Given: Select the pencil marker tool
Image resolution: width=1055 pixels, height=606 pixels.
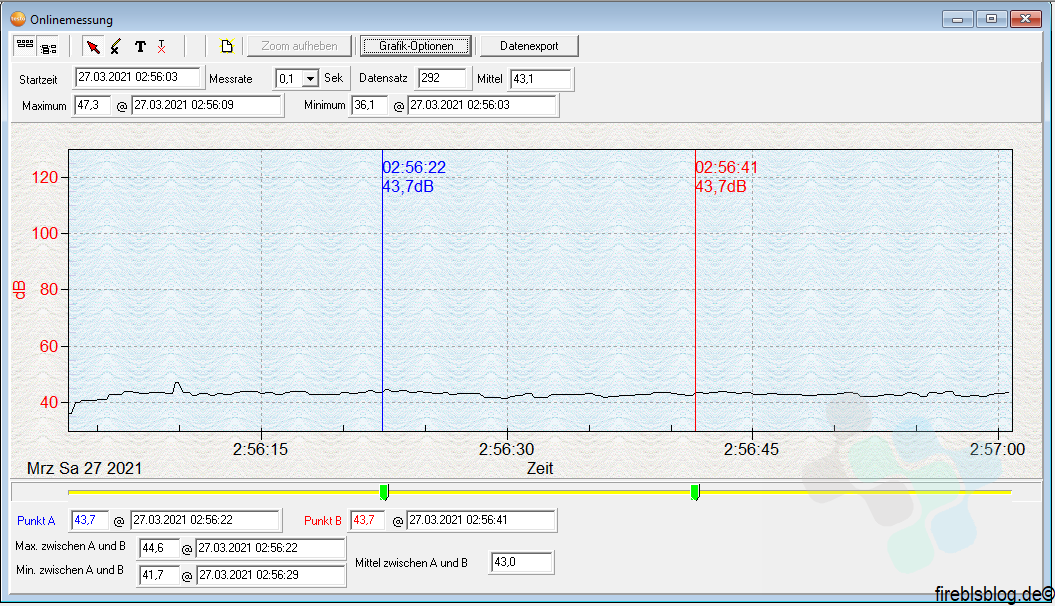Looking at the screenshot, I should 116,46.
